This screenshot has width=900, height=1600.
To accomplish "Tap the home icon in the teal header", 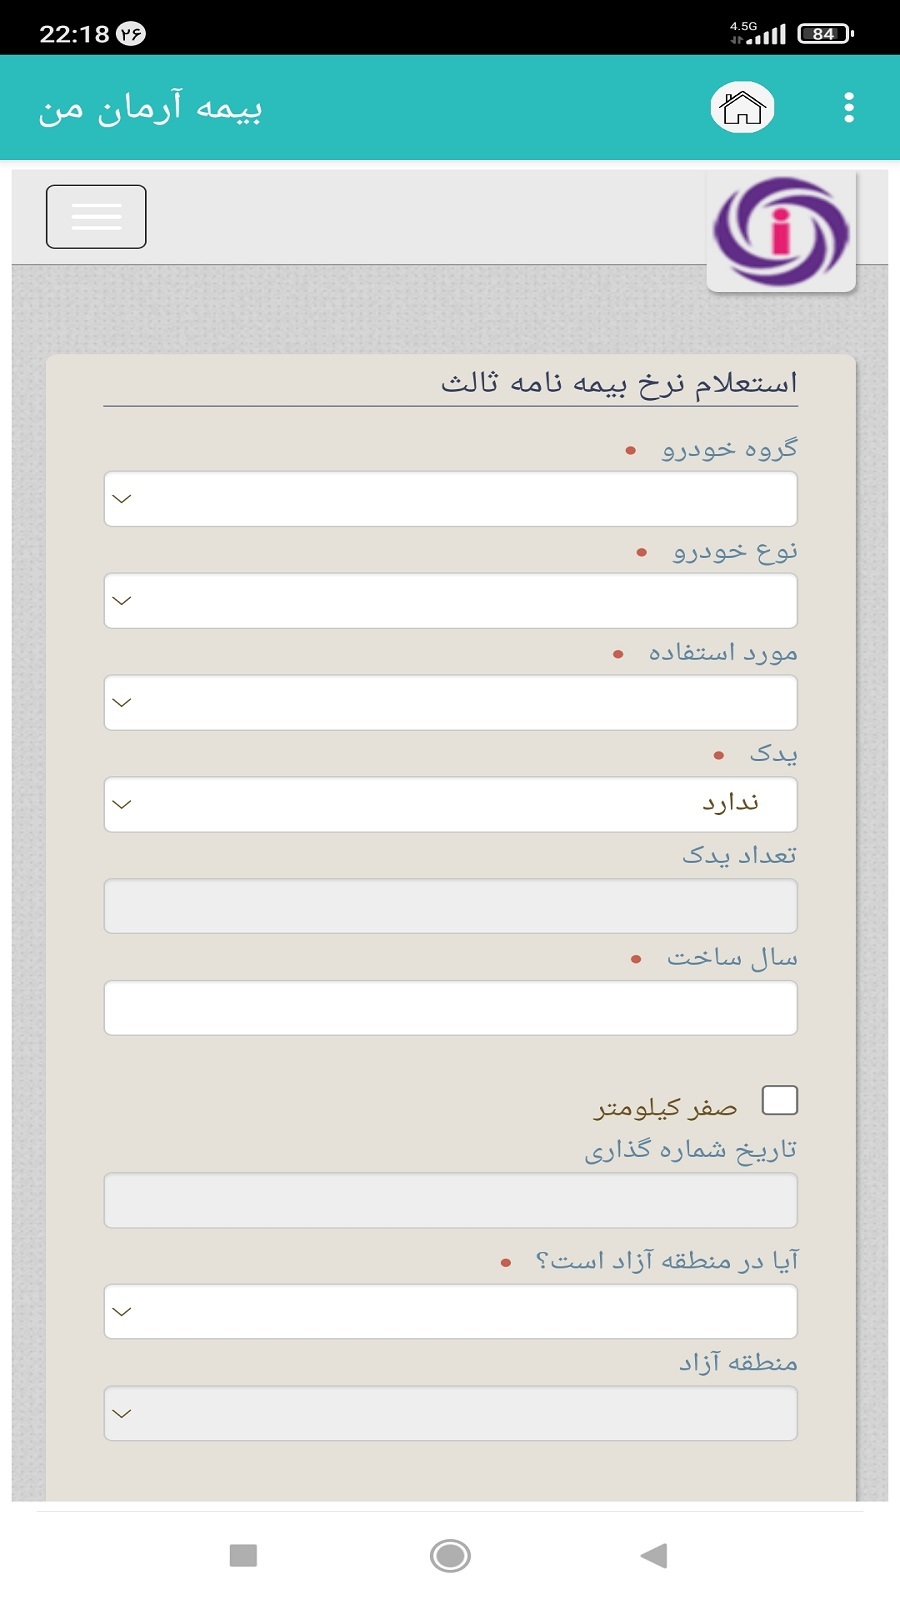I will (x=743, y=107).
